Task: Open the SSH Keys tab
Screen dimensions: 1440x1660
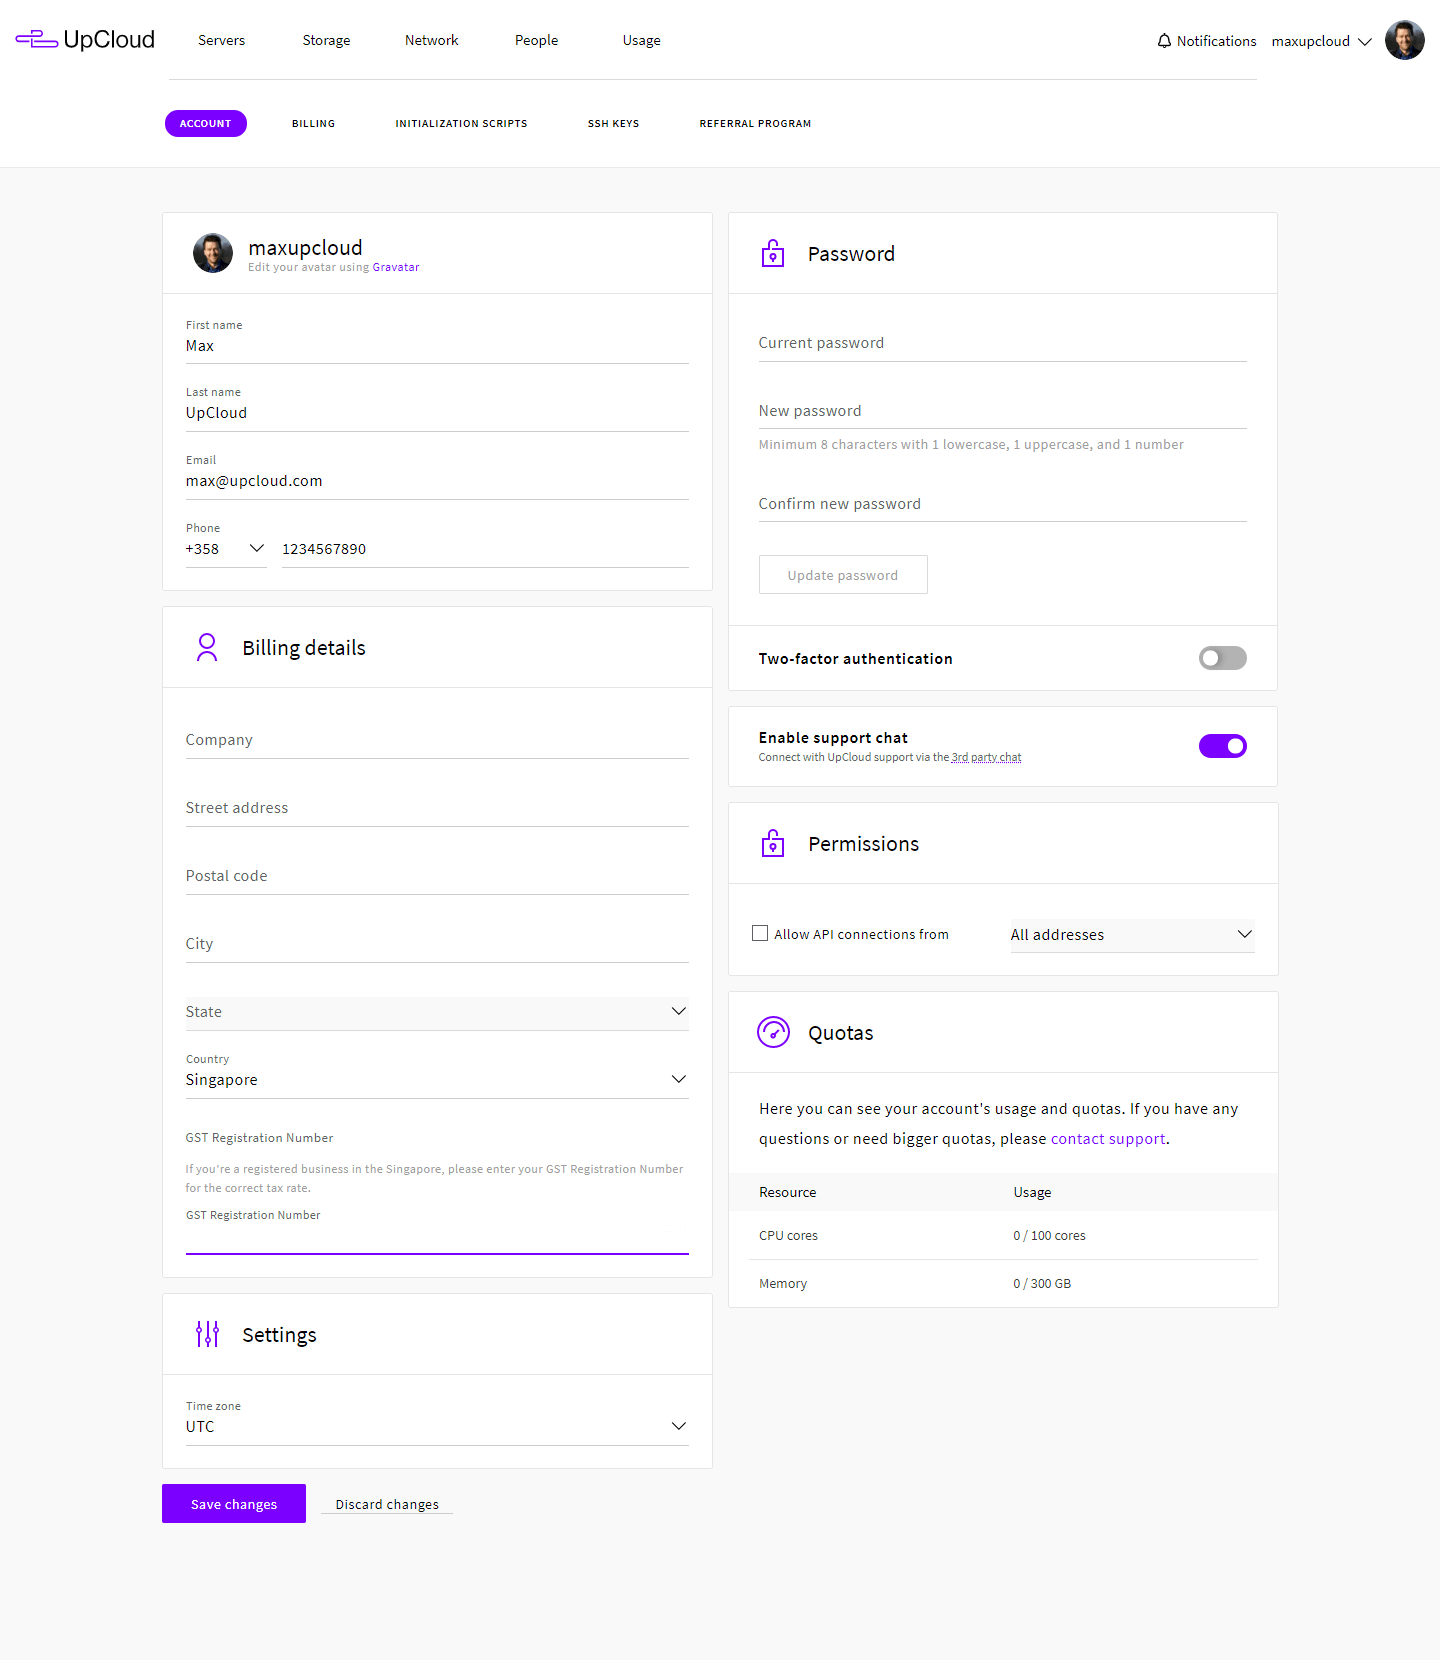Action: pyautogui.click(x=613, y=124)
